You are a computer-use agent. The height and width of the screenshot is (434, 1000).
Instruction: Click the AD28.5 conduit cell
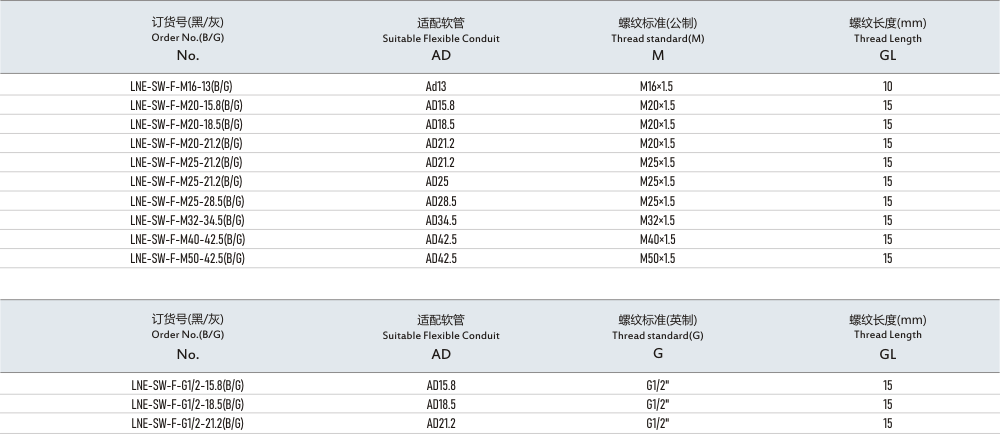coord(440,201)
